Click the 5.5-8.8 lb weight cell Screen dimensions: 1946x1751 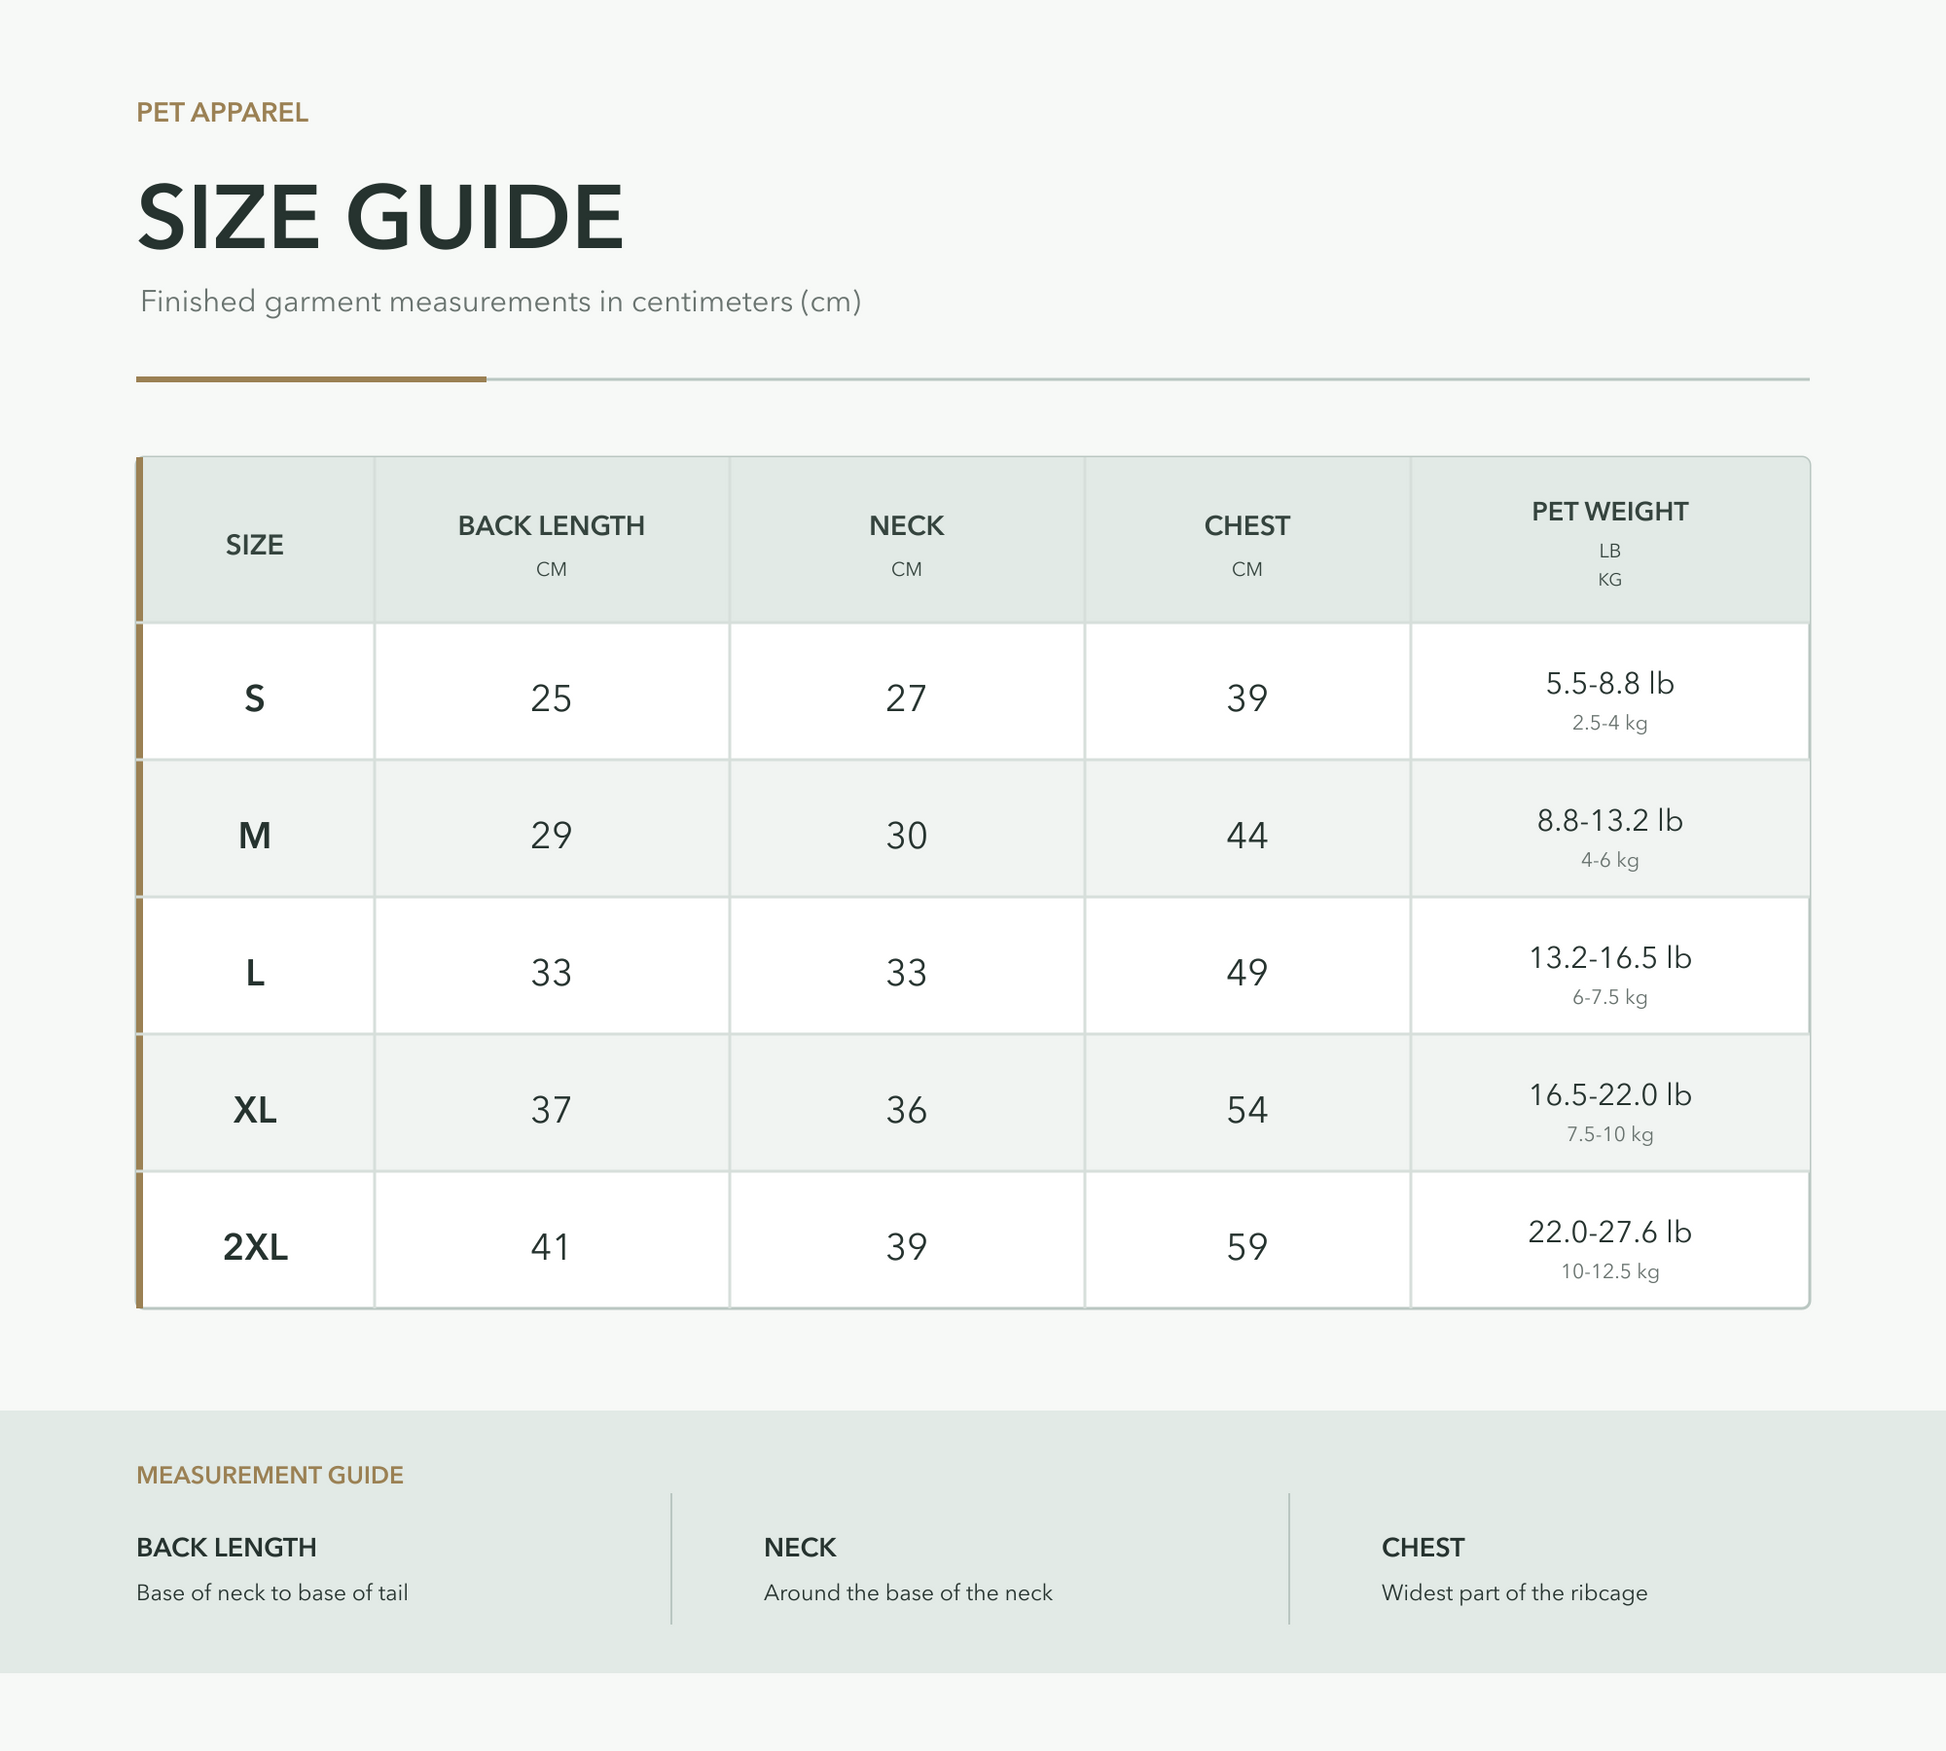click(1609, 697)
